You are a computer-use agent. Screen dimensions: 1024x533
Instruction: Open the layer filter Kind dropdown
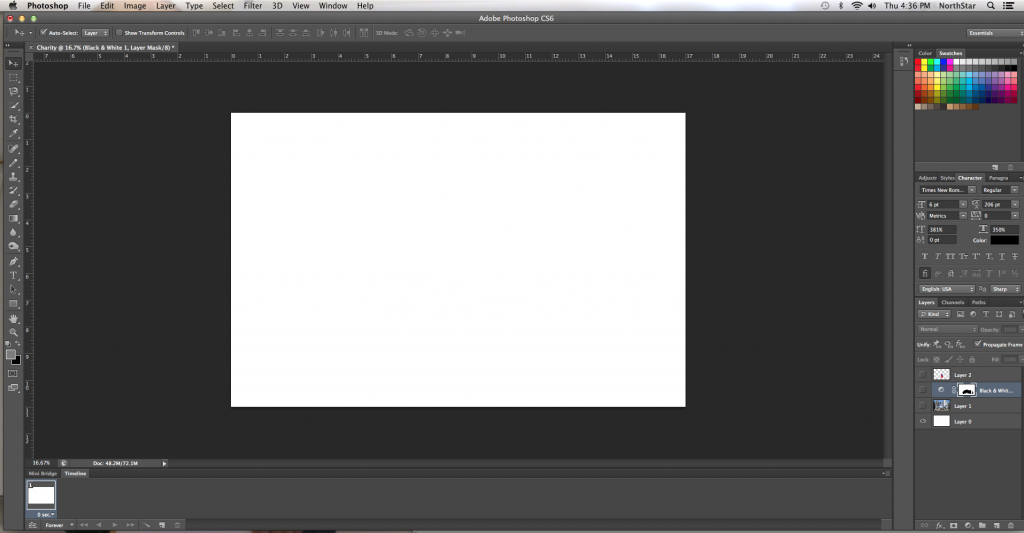[x=935, y=314]
